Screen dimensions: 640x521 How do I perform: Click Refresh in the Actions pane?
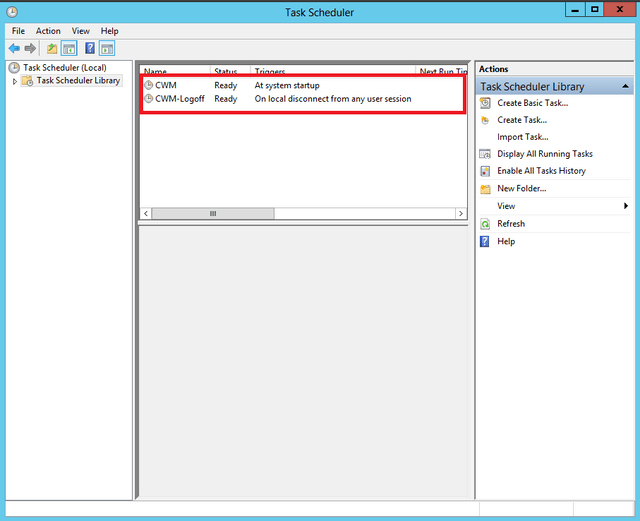[x=511, y=224]
